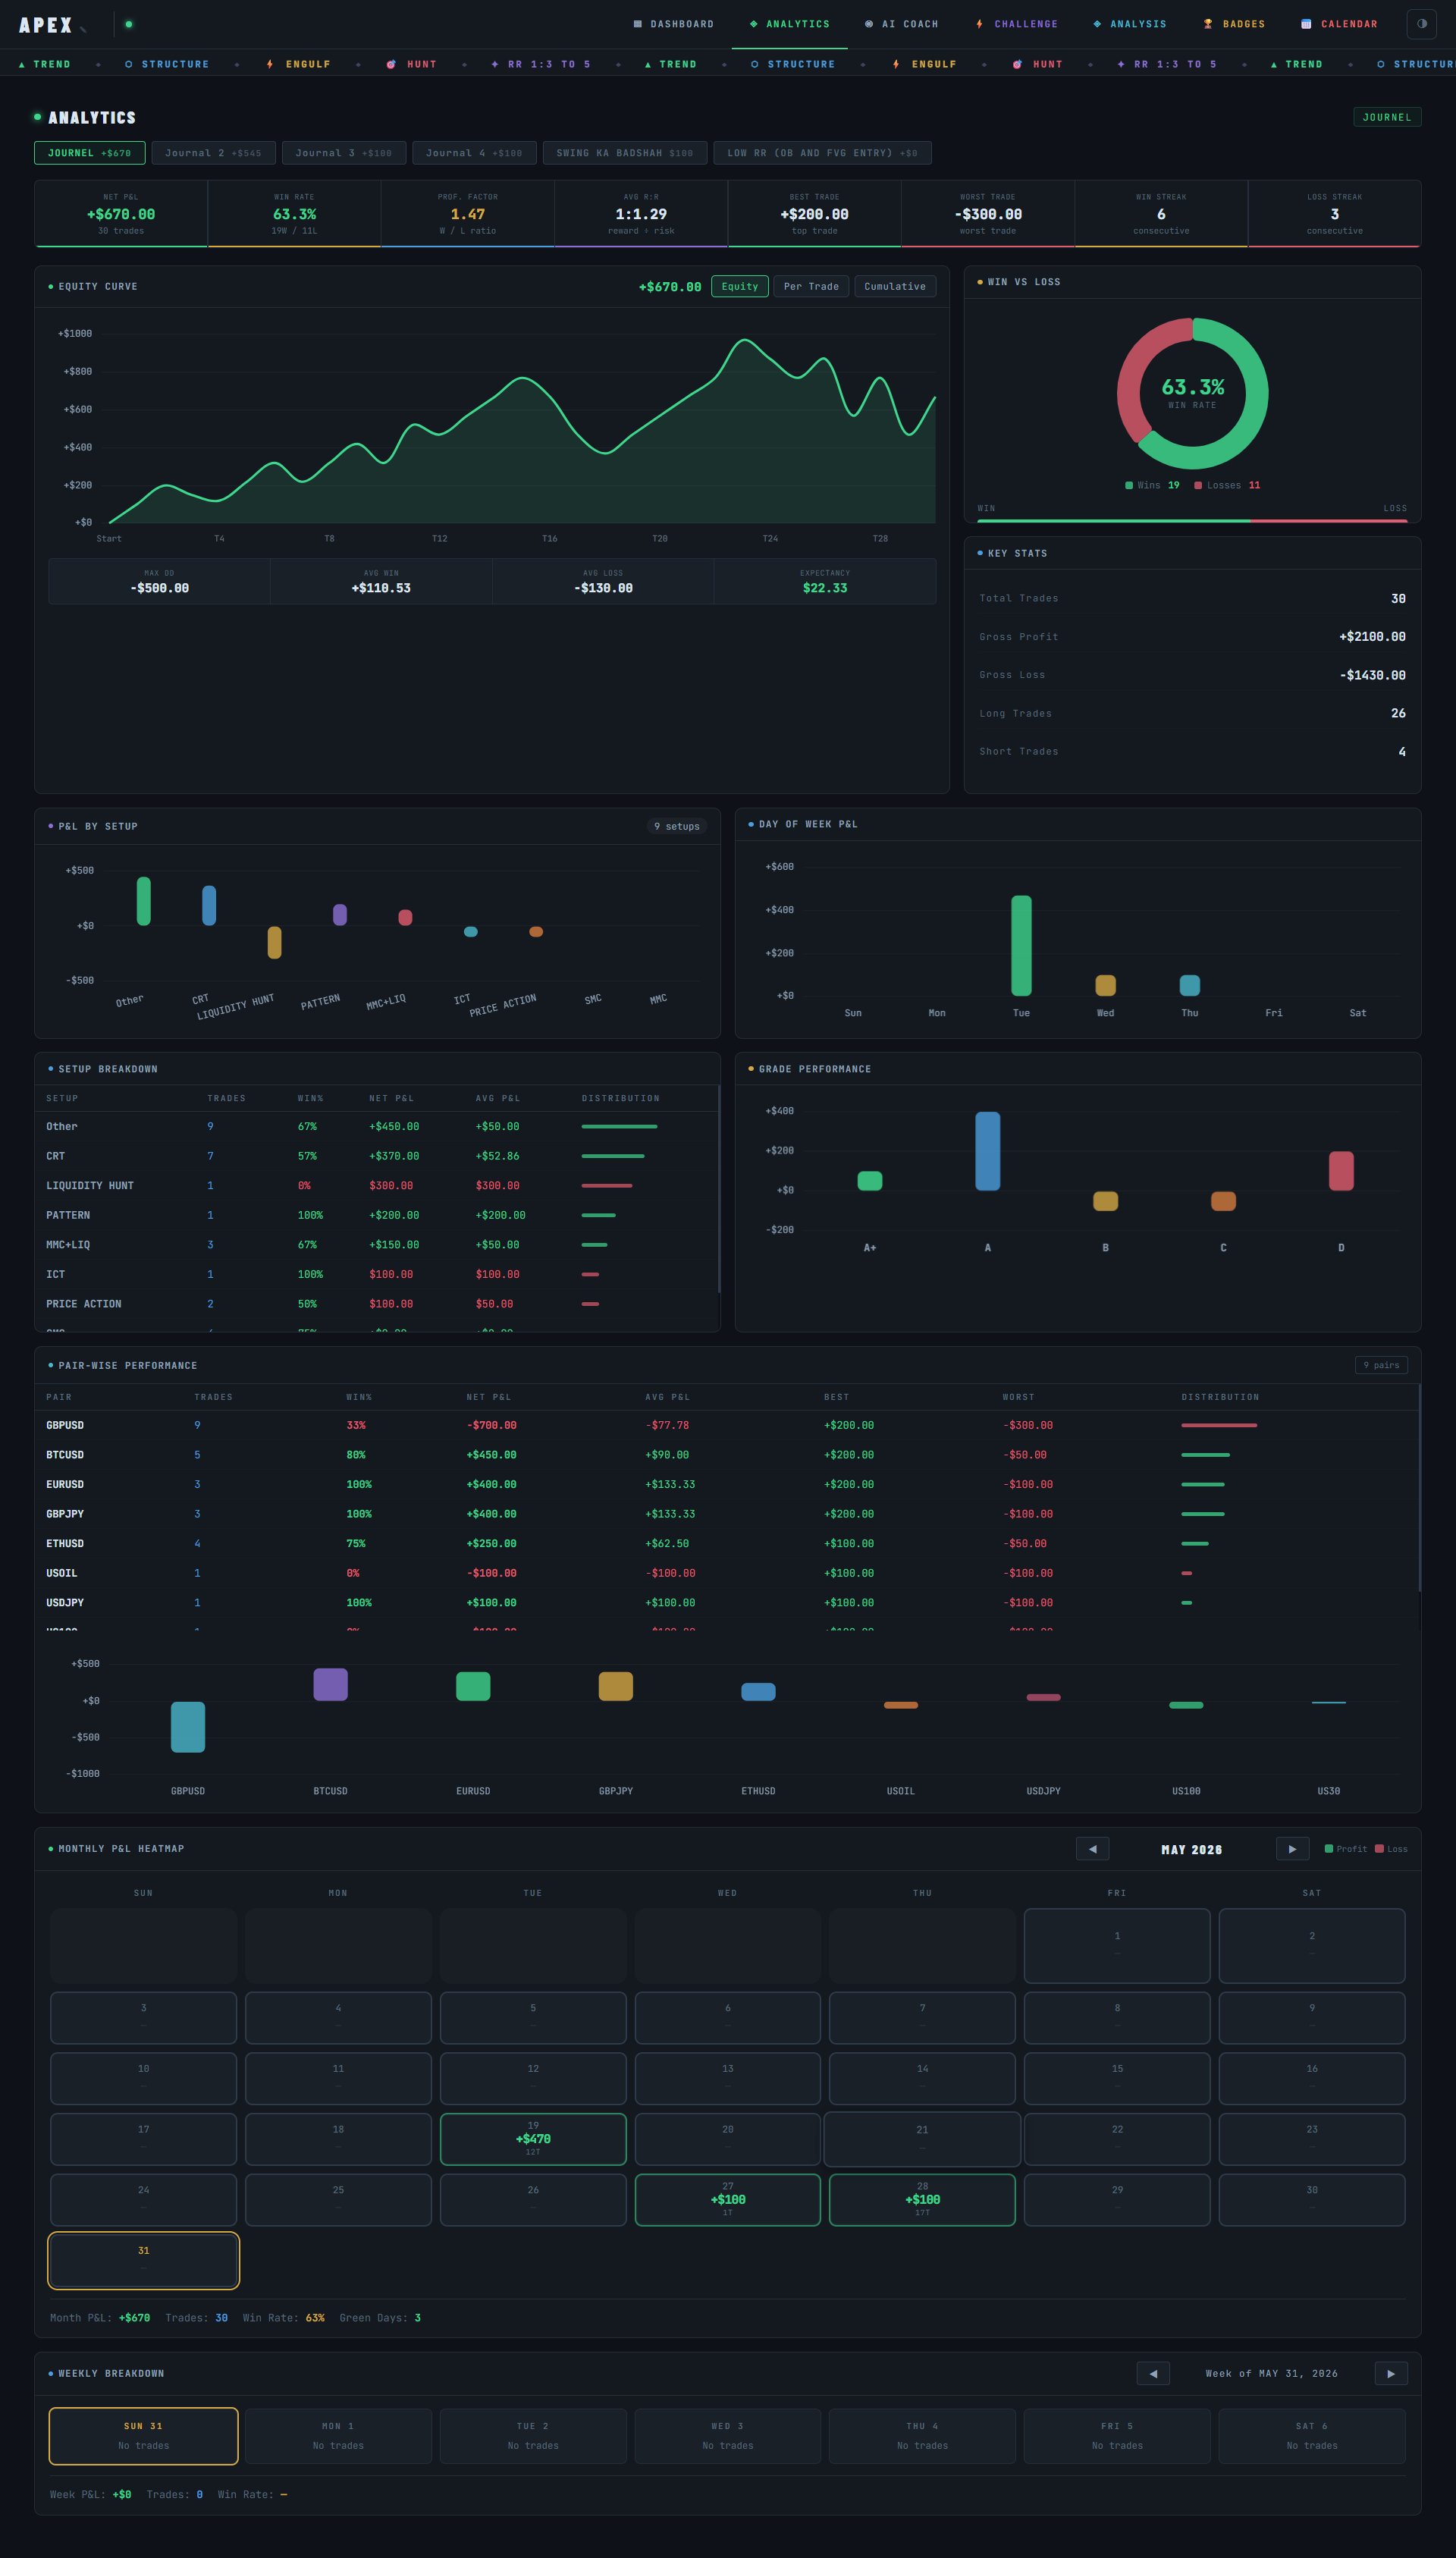Image resolution: width=1456 pixels, height=2558 pixels.
Task: Switch equity chart to Cumulative view
Action: tap(895, 286)
